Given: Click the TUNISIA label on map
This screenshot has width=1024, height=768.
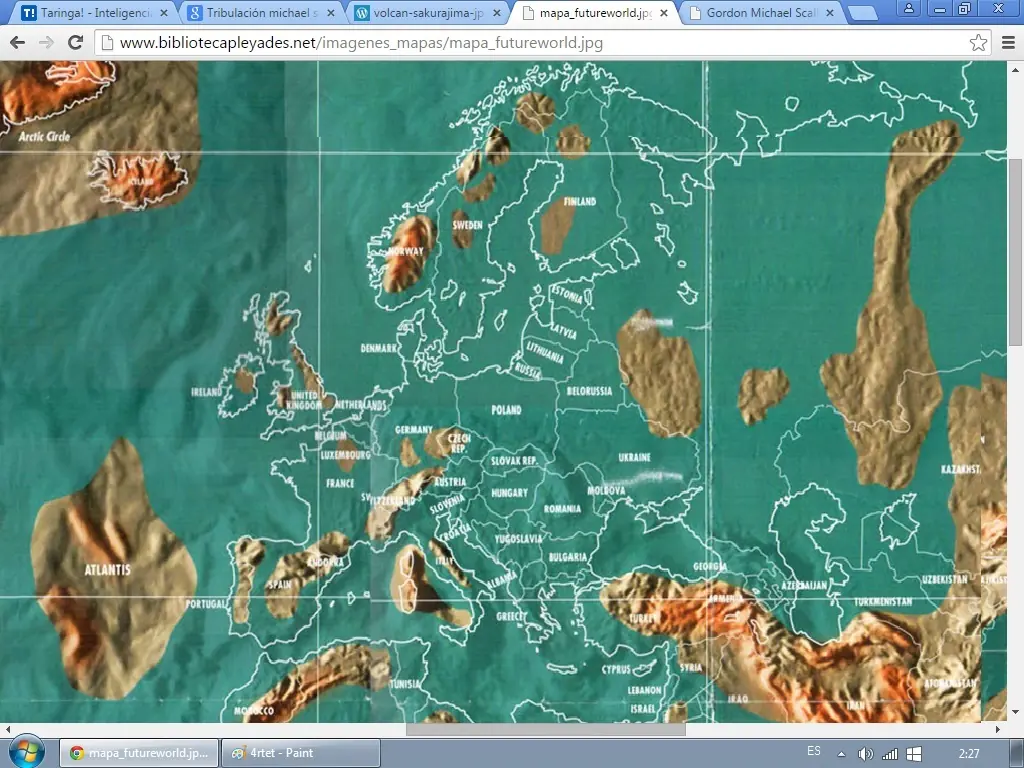Looking at the screenshot, I should pos(405,684).
